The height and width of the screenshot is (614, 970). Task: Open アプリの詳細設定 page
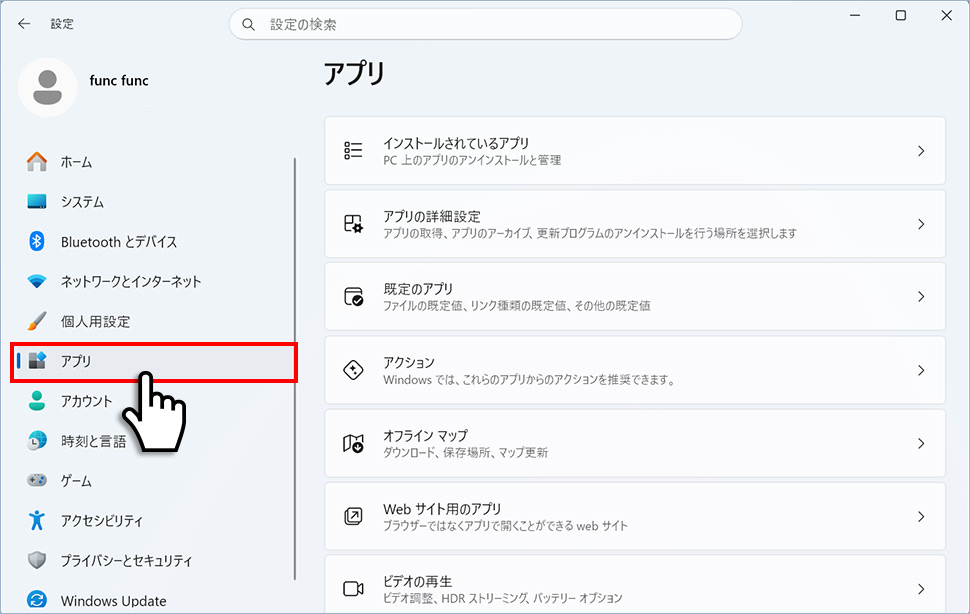[x=635, y=224]
